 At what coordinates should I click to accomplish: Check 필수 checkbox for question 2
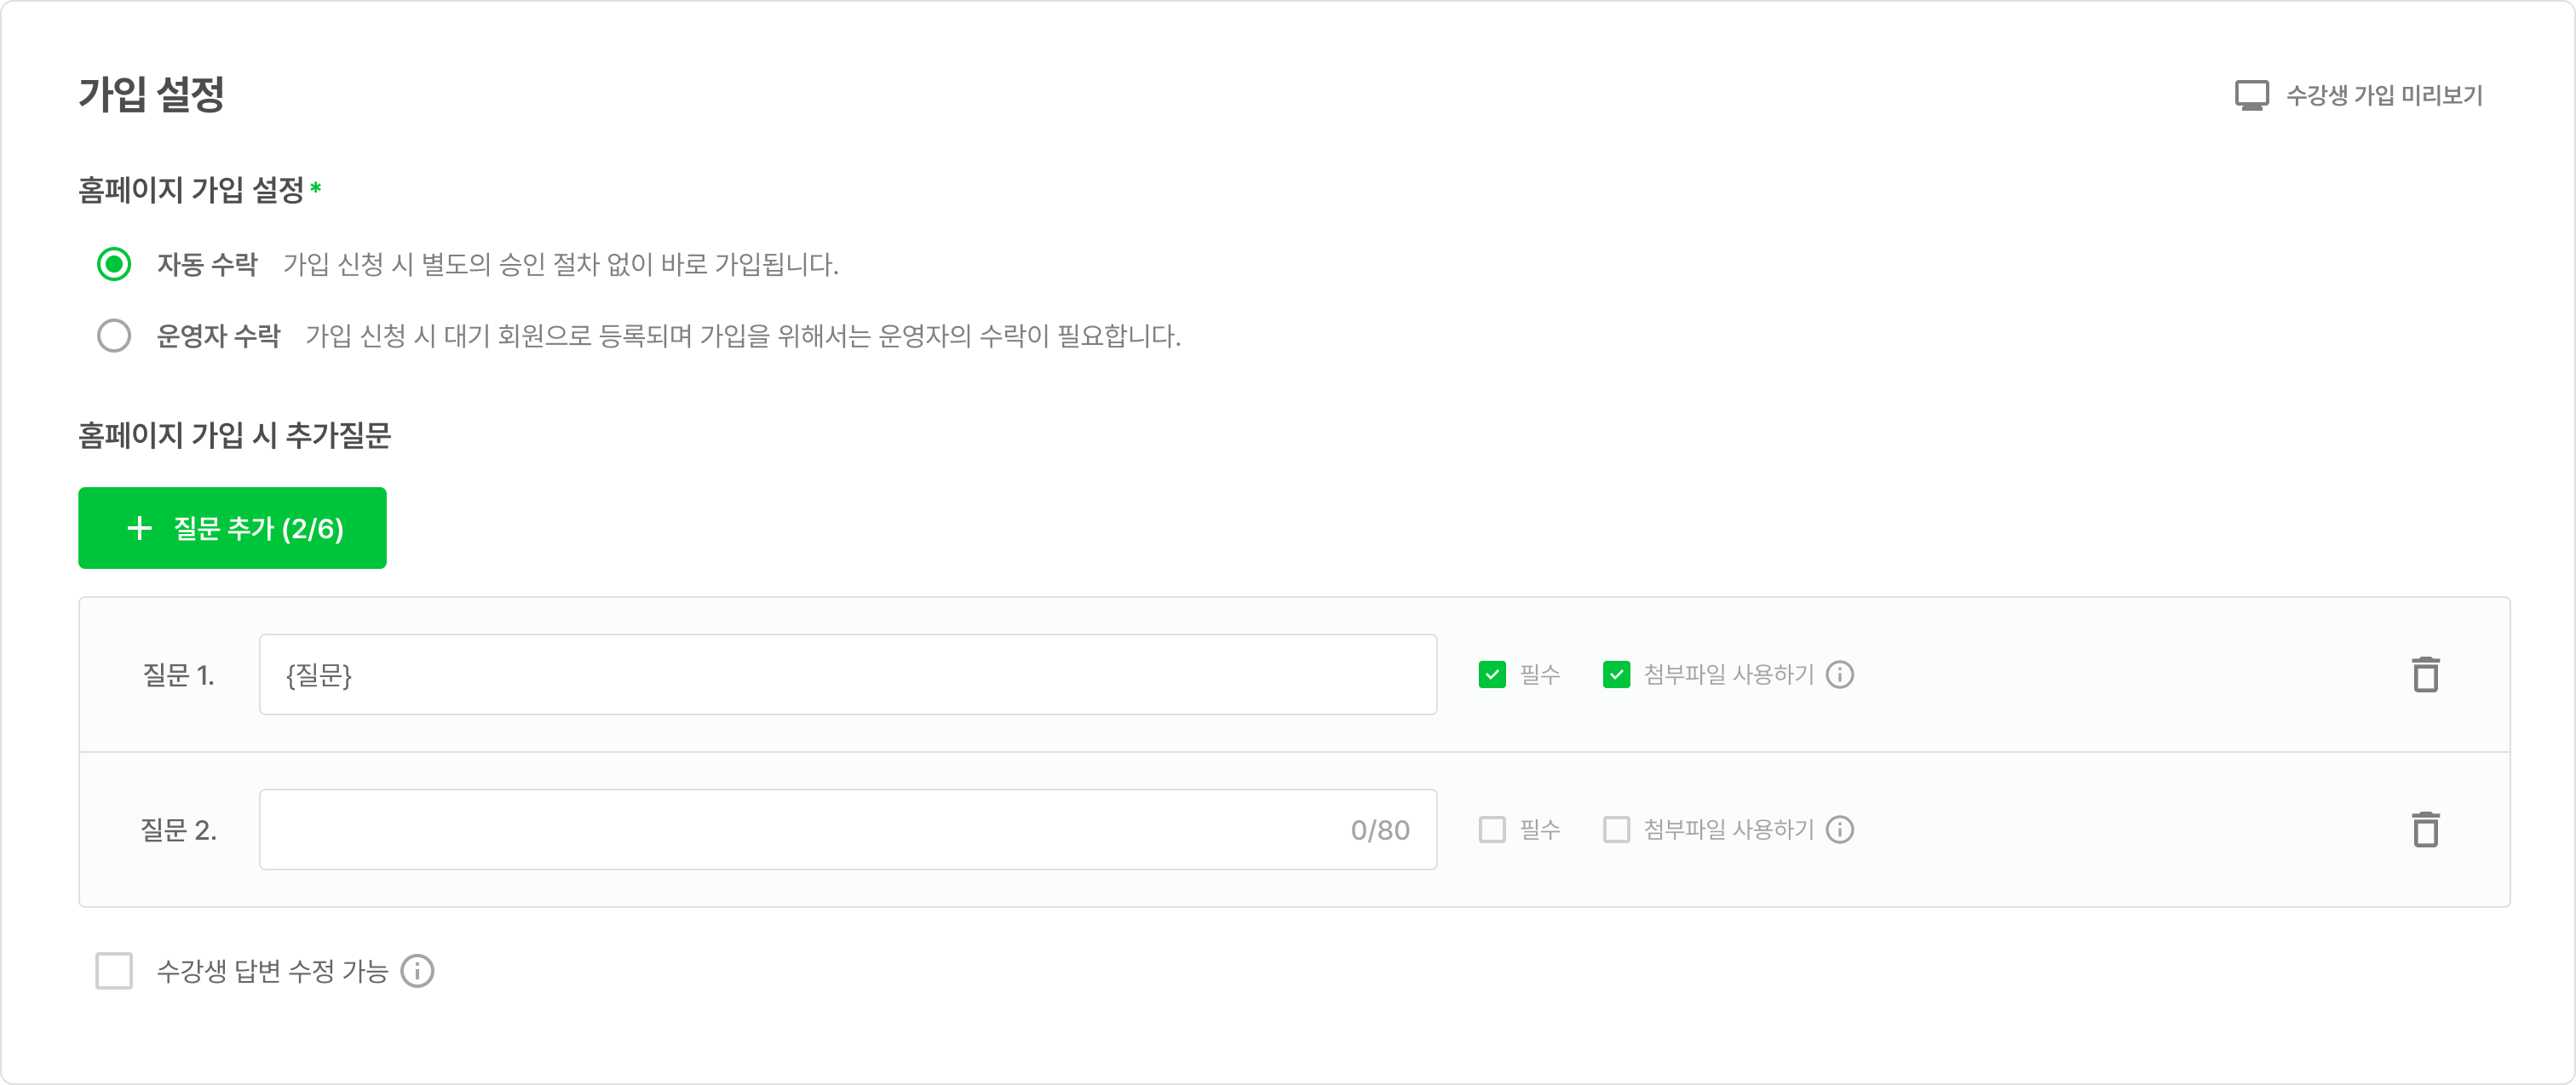point(1492,830)
